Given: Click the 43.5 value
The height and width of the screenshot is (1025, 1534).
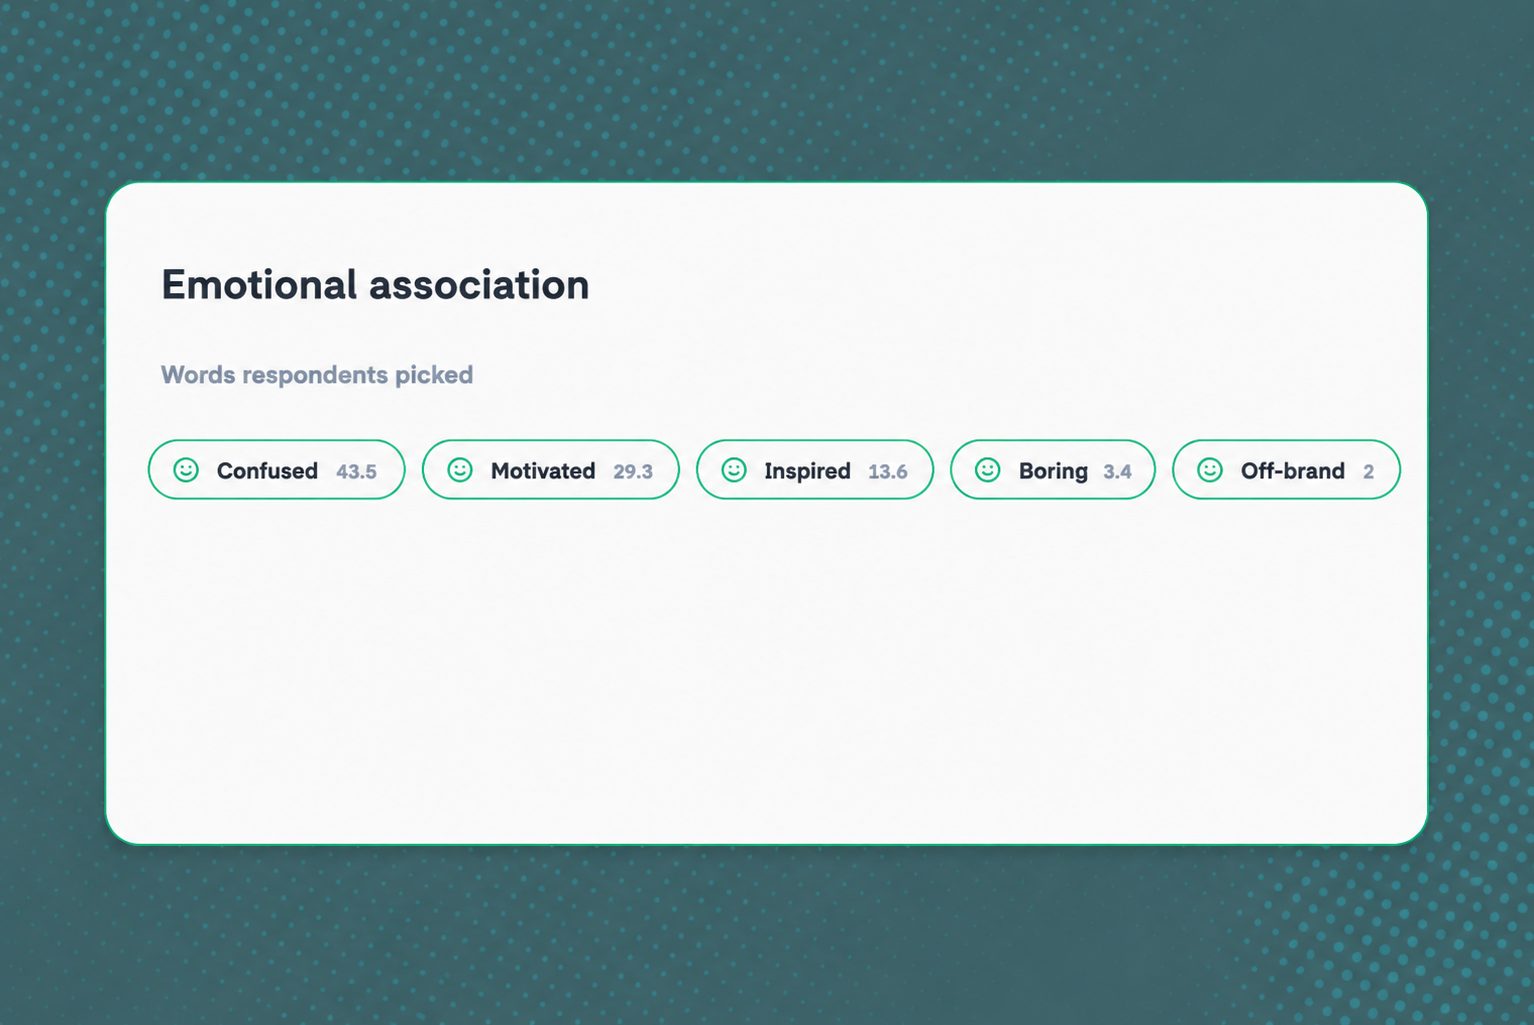Looking at the screenshot, I should (x=356, y=472).
